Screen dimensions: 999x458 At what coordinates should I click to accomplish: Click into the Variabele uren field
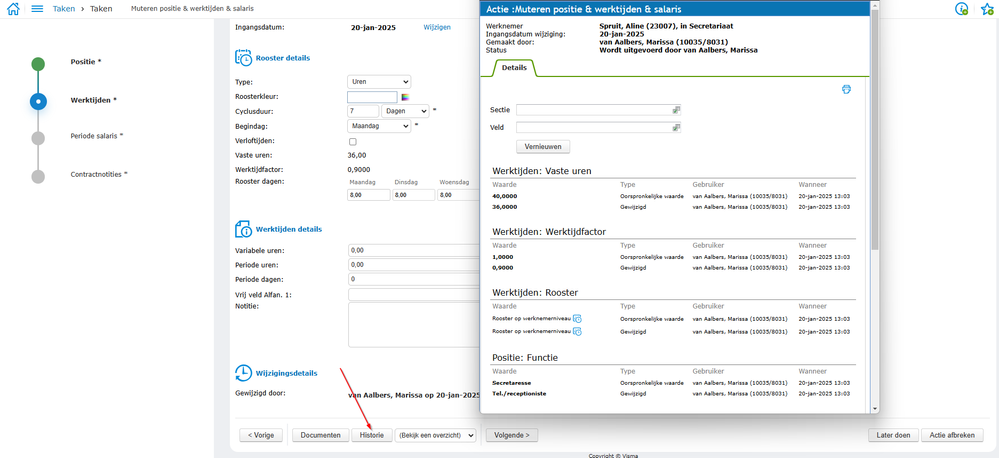(410, 250)
